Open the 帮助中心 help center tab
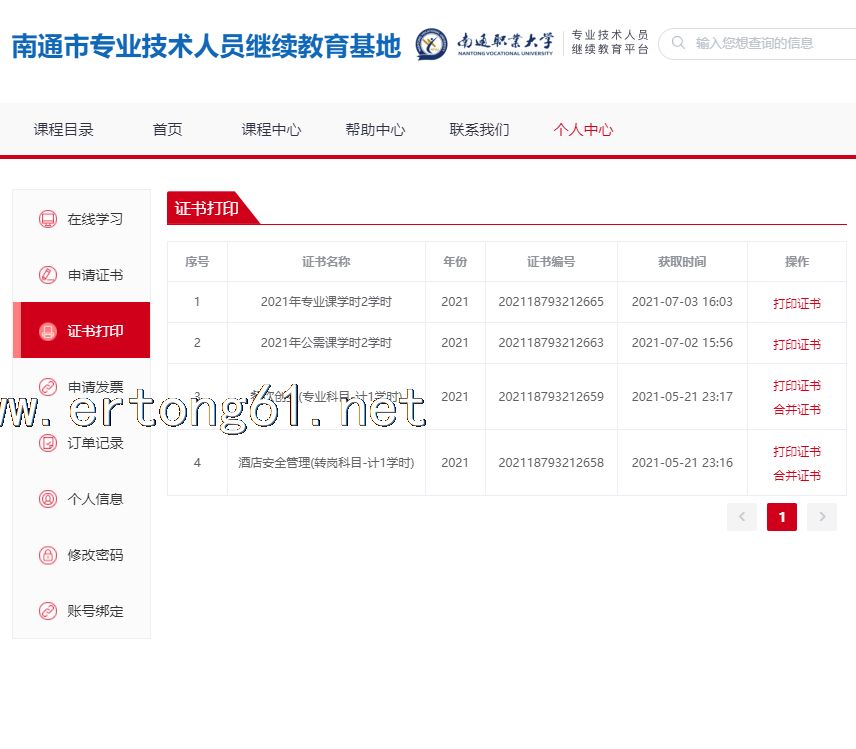This screenshot has width=856, height=749. pyautogui.click(x=375, y=129)
